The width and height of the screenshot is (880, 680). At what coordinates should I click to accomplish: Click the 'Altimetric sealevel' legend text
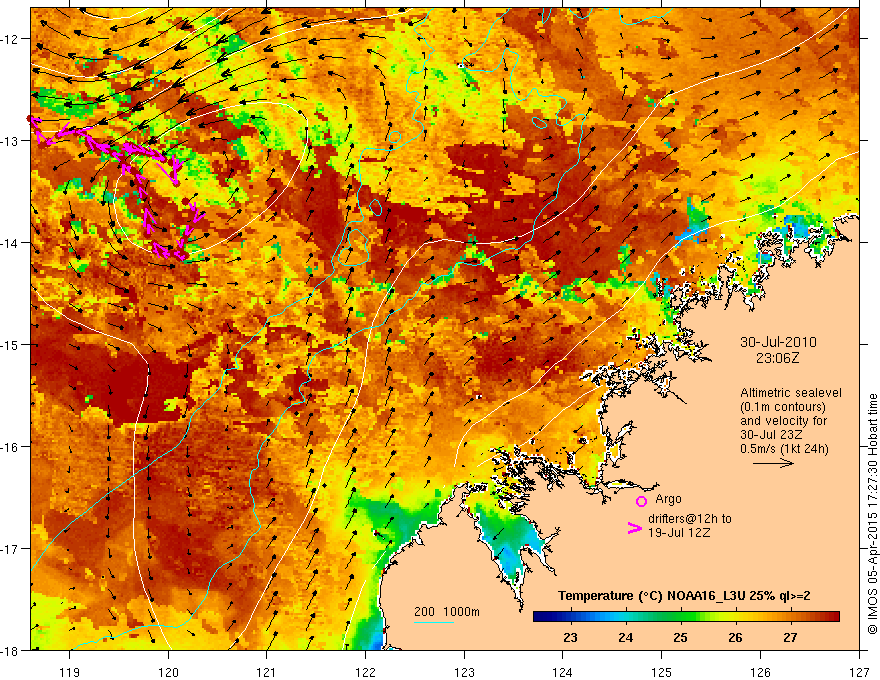pos(791,393)
